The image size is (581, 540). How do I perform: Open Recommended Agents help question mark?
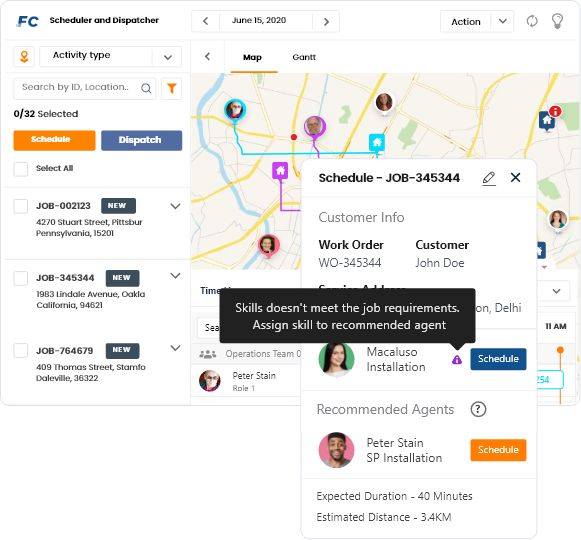[478, 410]
